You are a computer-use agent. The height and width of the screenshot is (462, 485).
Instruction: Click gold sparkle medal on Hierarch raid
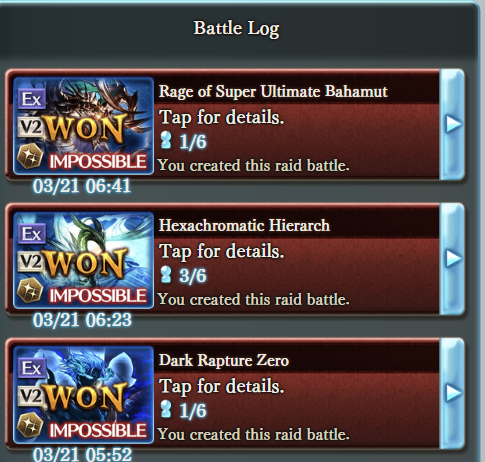pyautogui.click(x=30, y=291)
